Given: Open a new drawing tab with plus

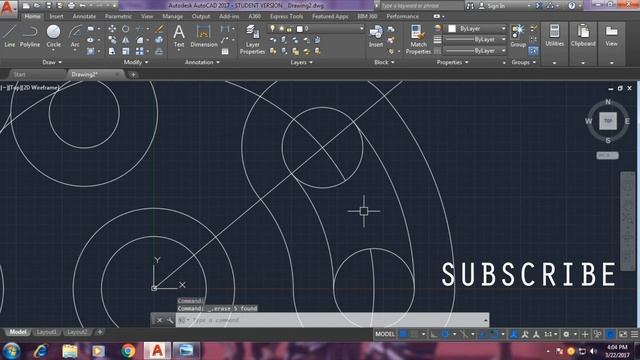Looking at the screenshot, I should (133, 75).
